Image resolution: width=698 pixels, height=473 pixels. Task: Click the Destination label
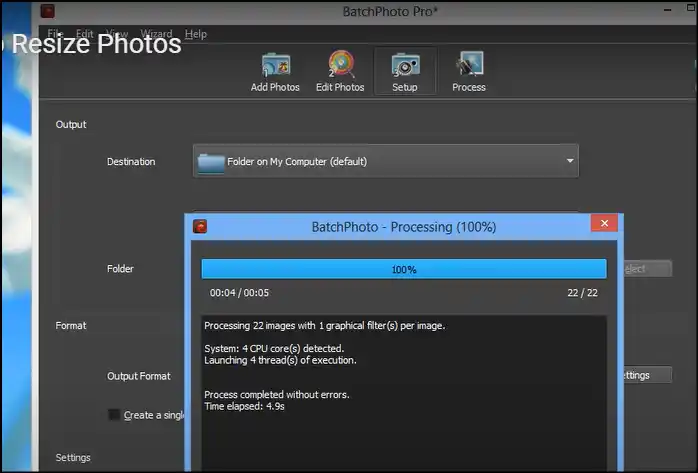coord(131,162)
